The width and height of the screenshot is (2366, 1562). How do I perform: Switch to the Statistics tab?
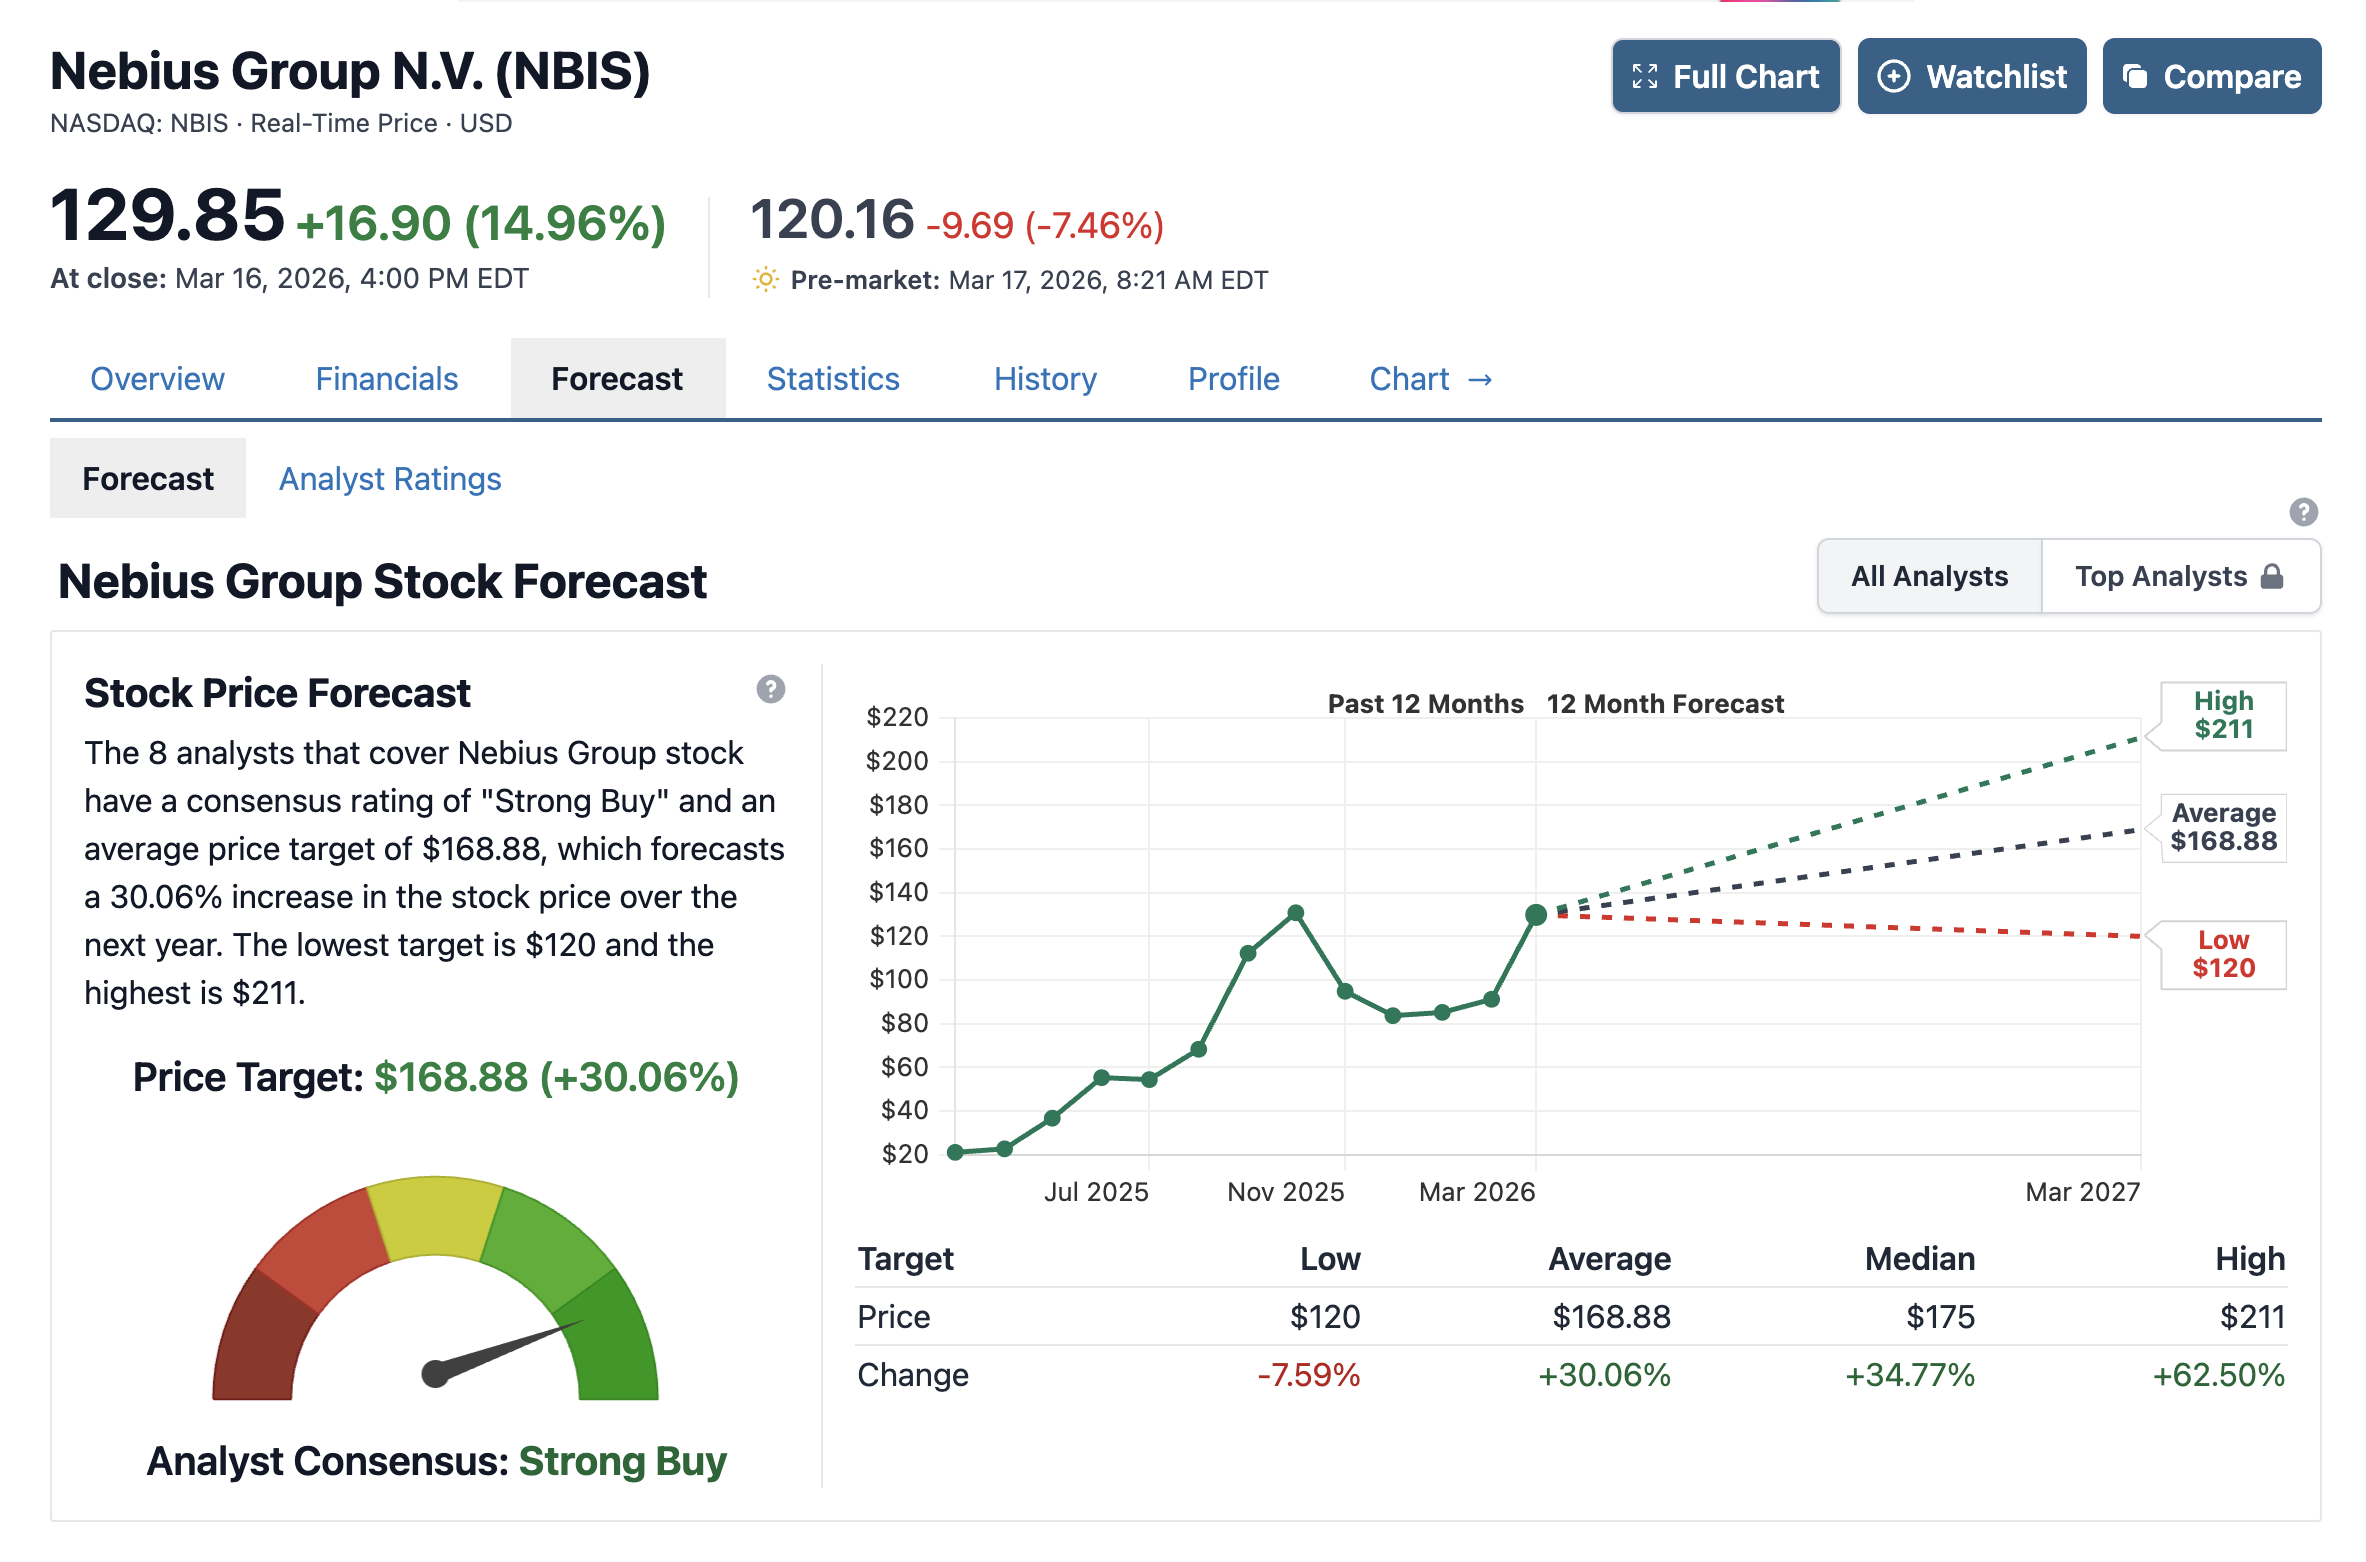pyautogui.click(x=833, y=379)
